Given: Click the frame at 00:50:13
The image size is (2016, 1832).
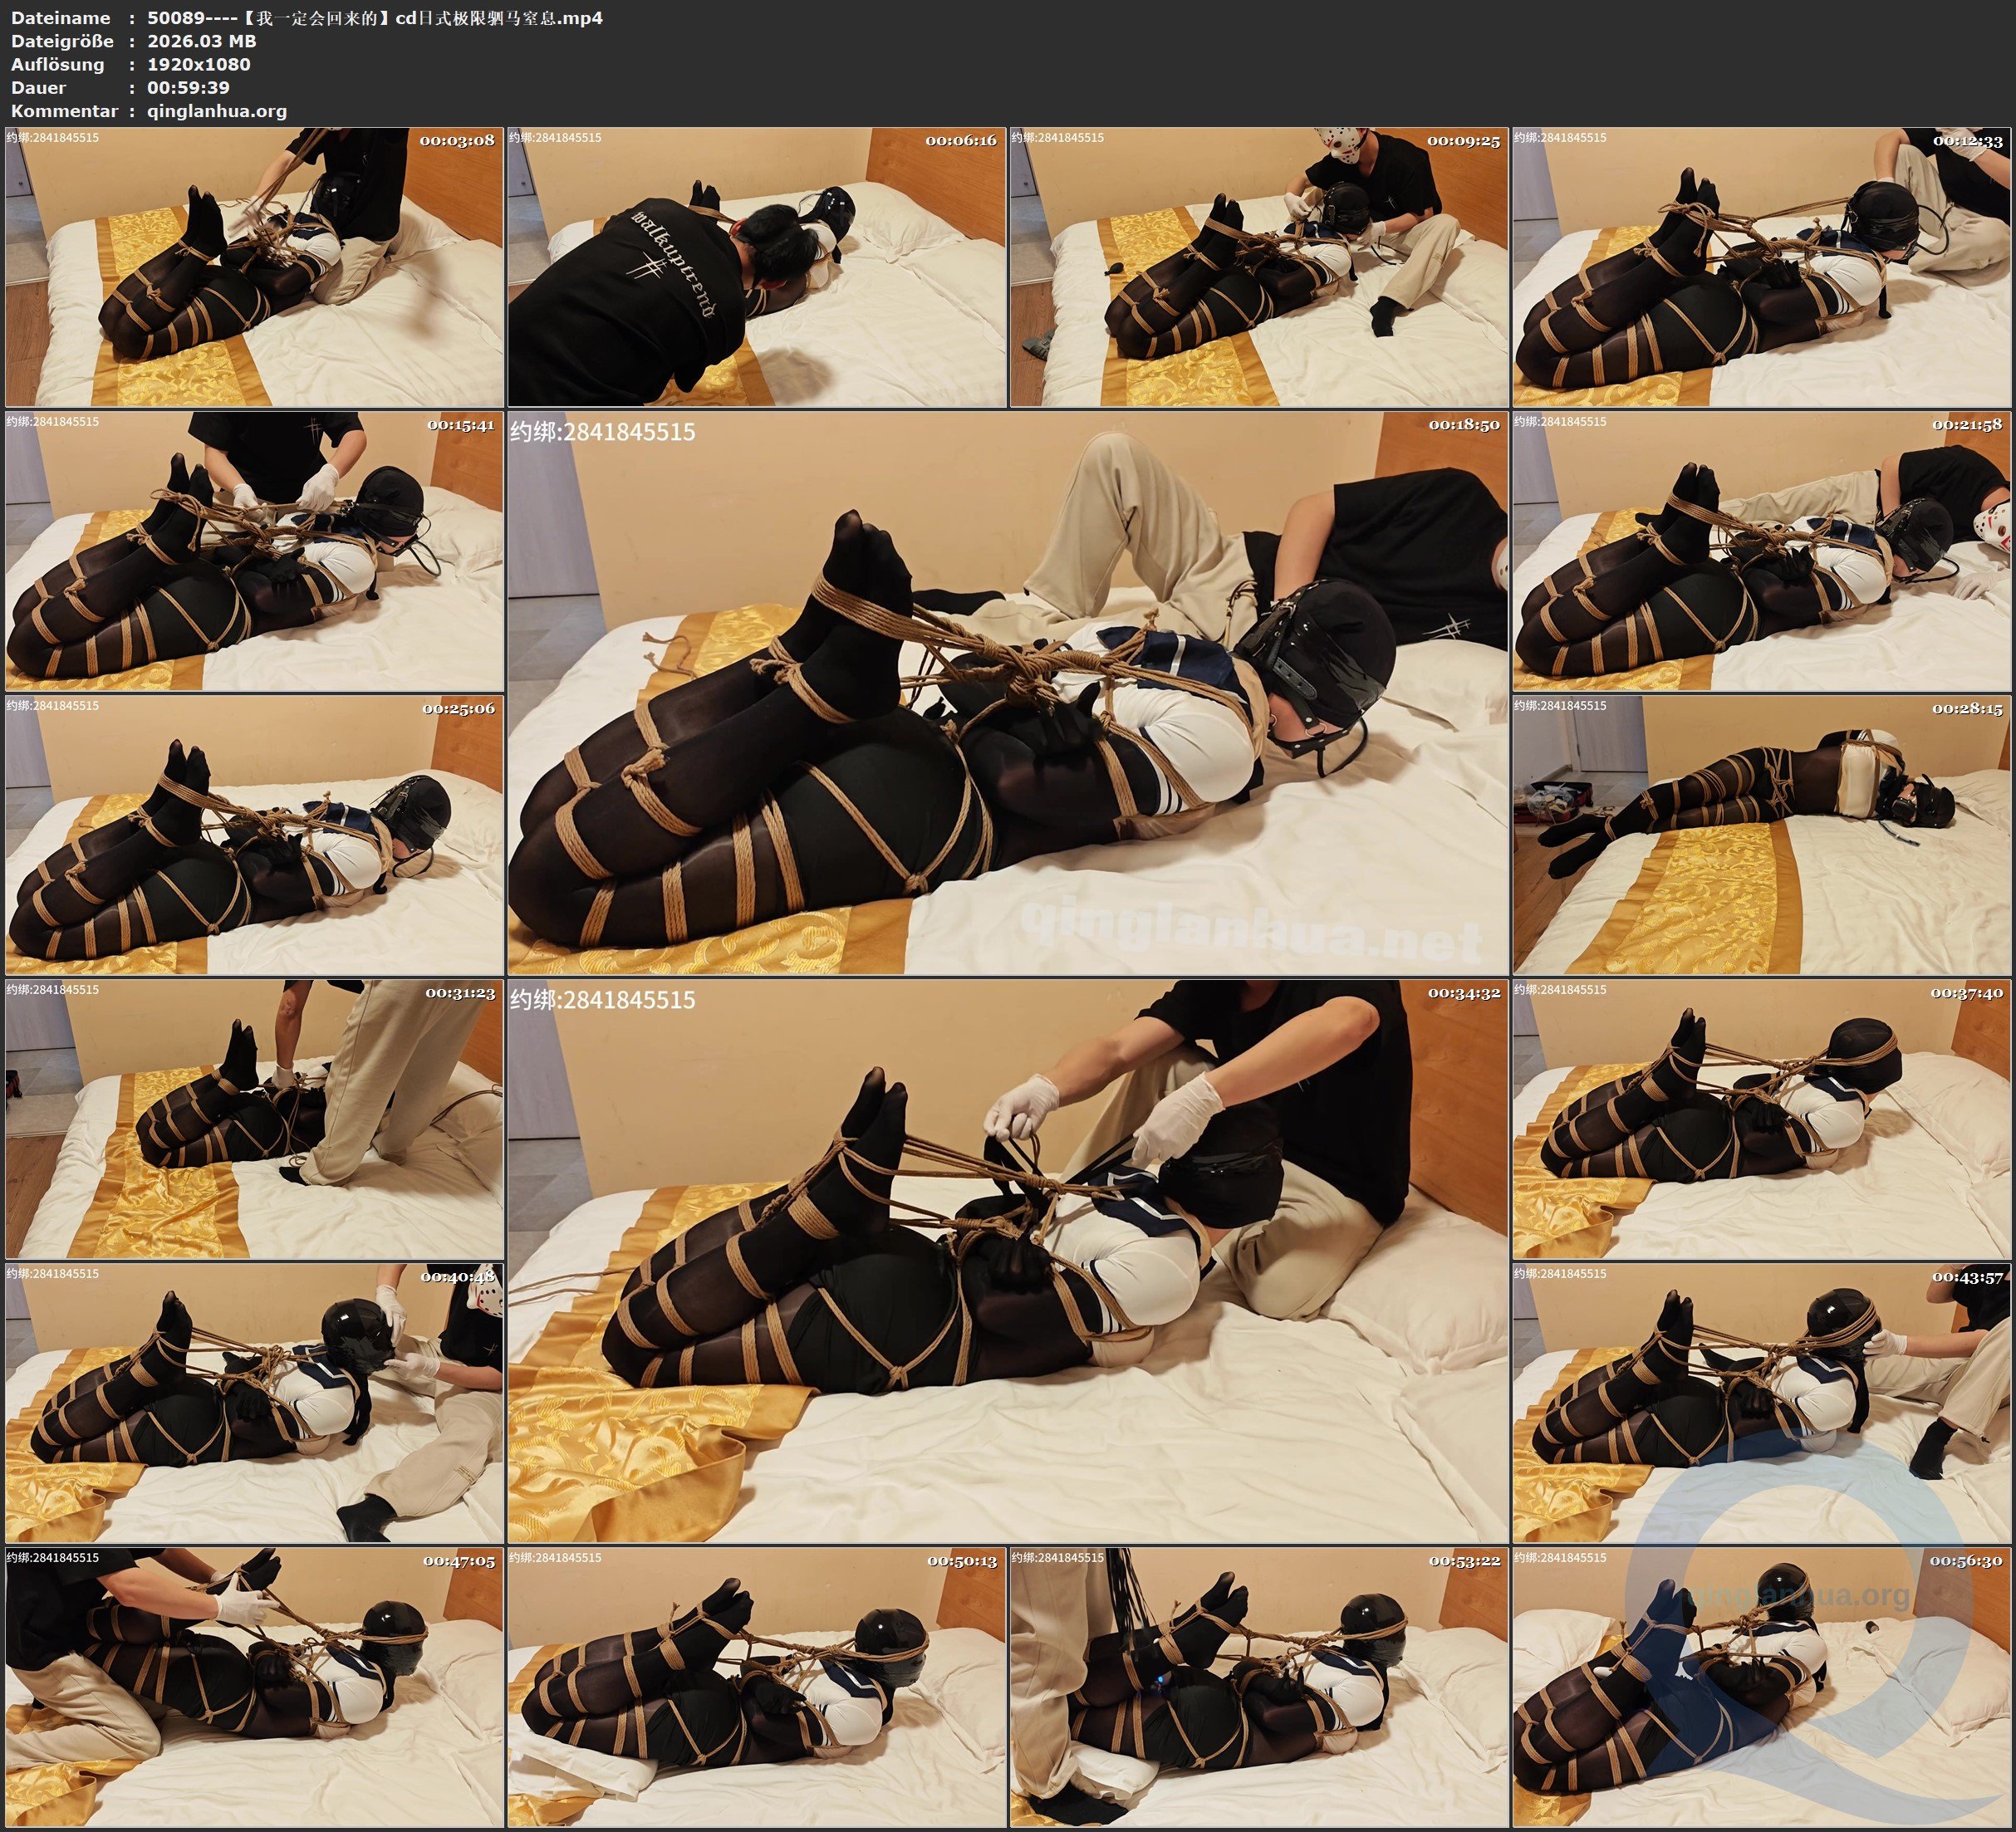Looking at the screenshot, I should click(757, 1687).
